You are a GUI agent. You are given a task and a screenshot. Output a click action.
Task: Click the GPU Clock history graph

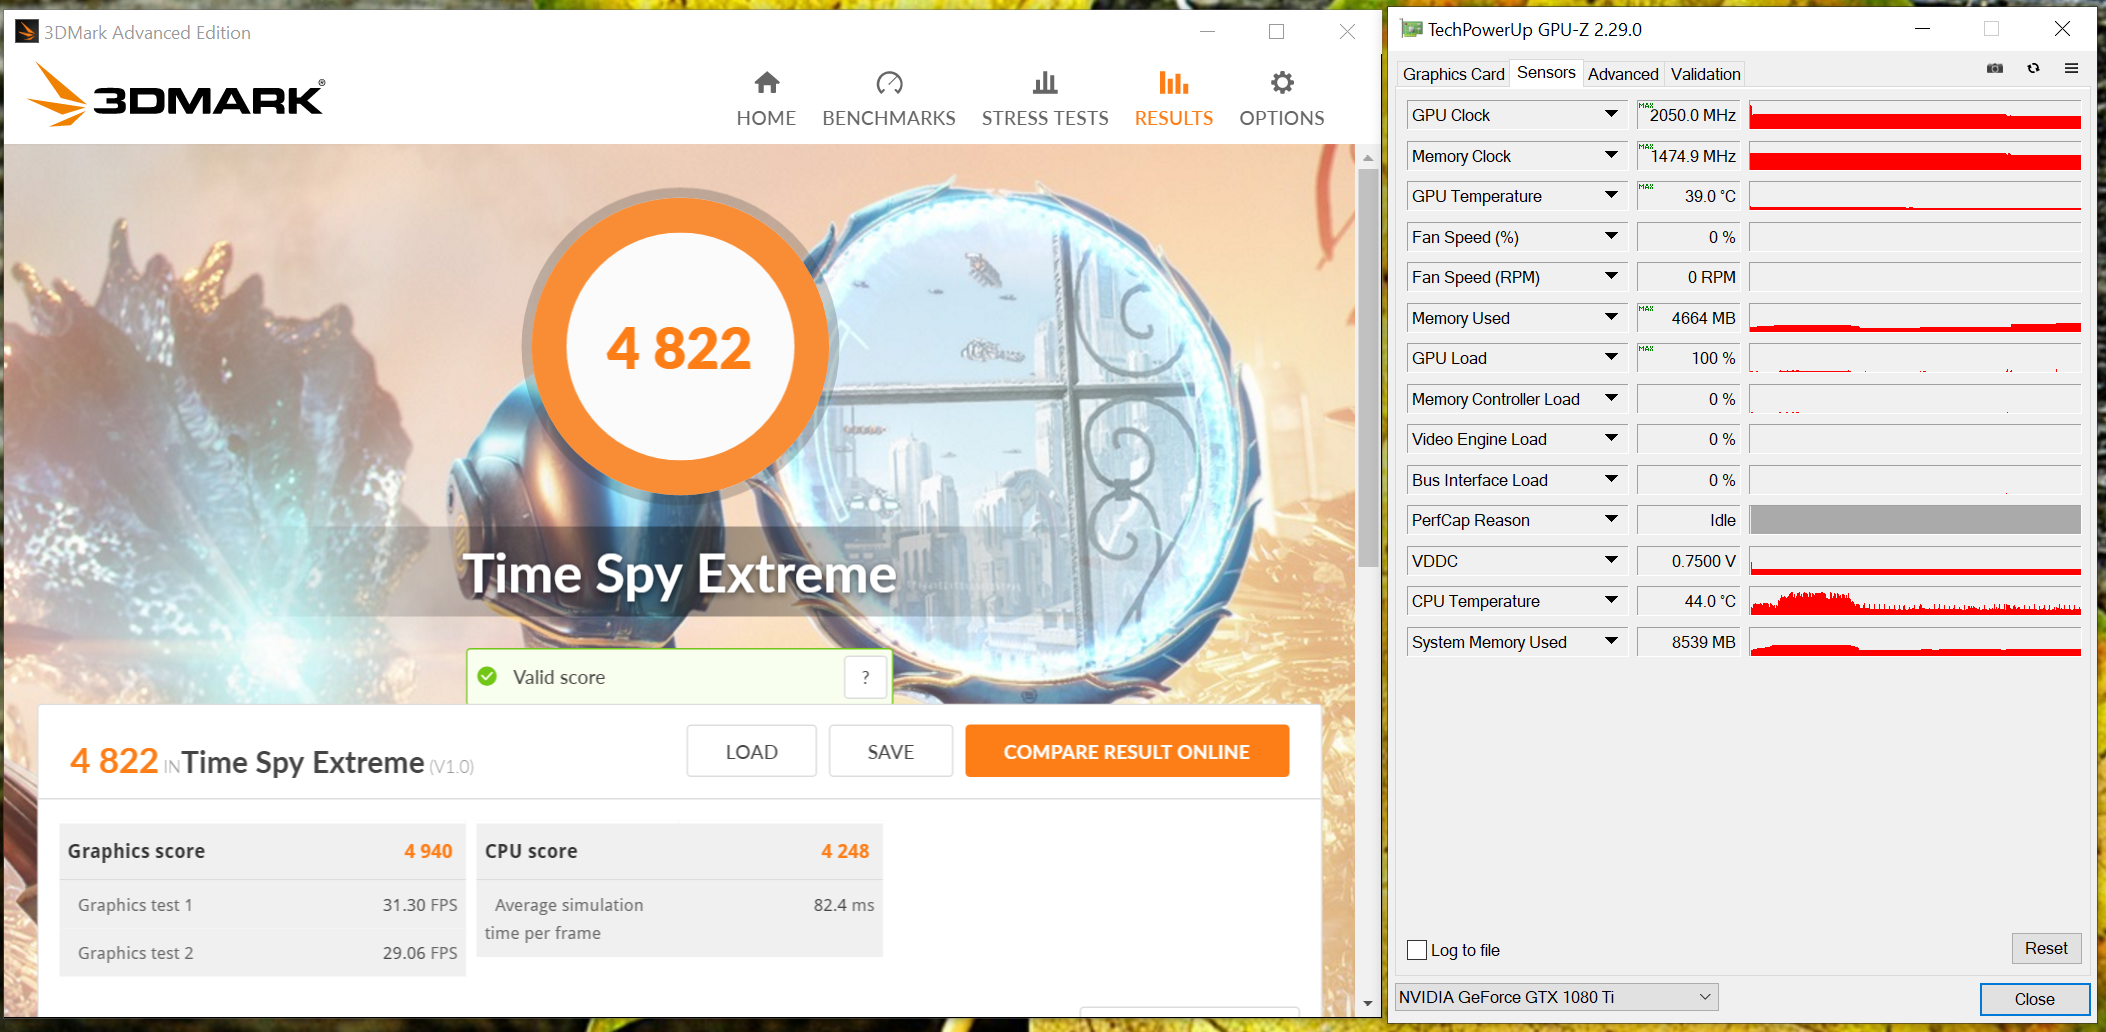tap(1915, 115)
